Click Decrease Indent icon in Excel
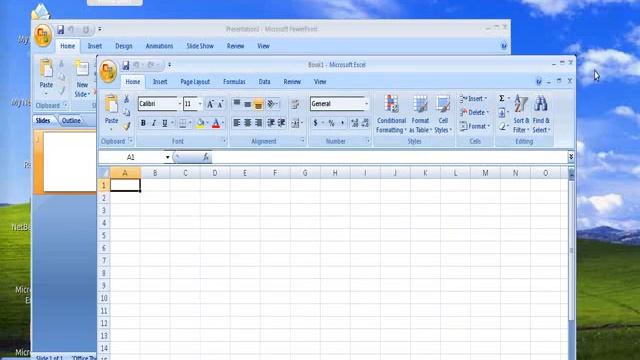Viewport: 640px width, 360px height. click(x=271, y=123)
